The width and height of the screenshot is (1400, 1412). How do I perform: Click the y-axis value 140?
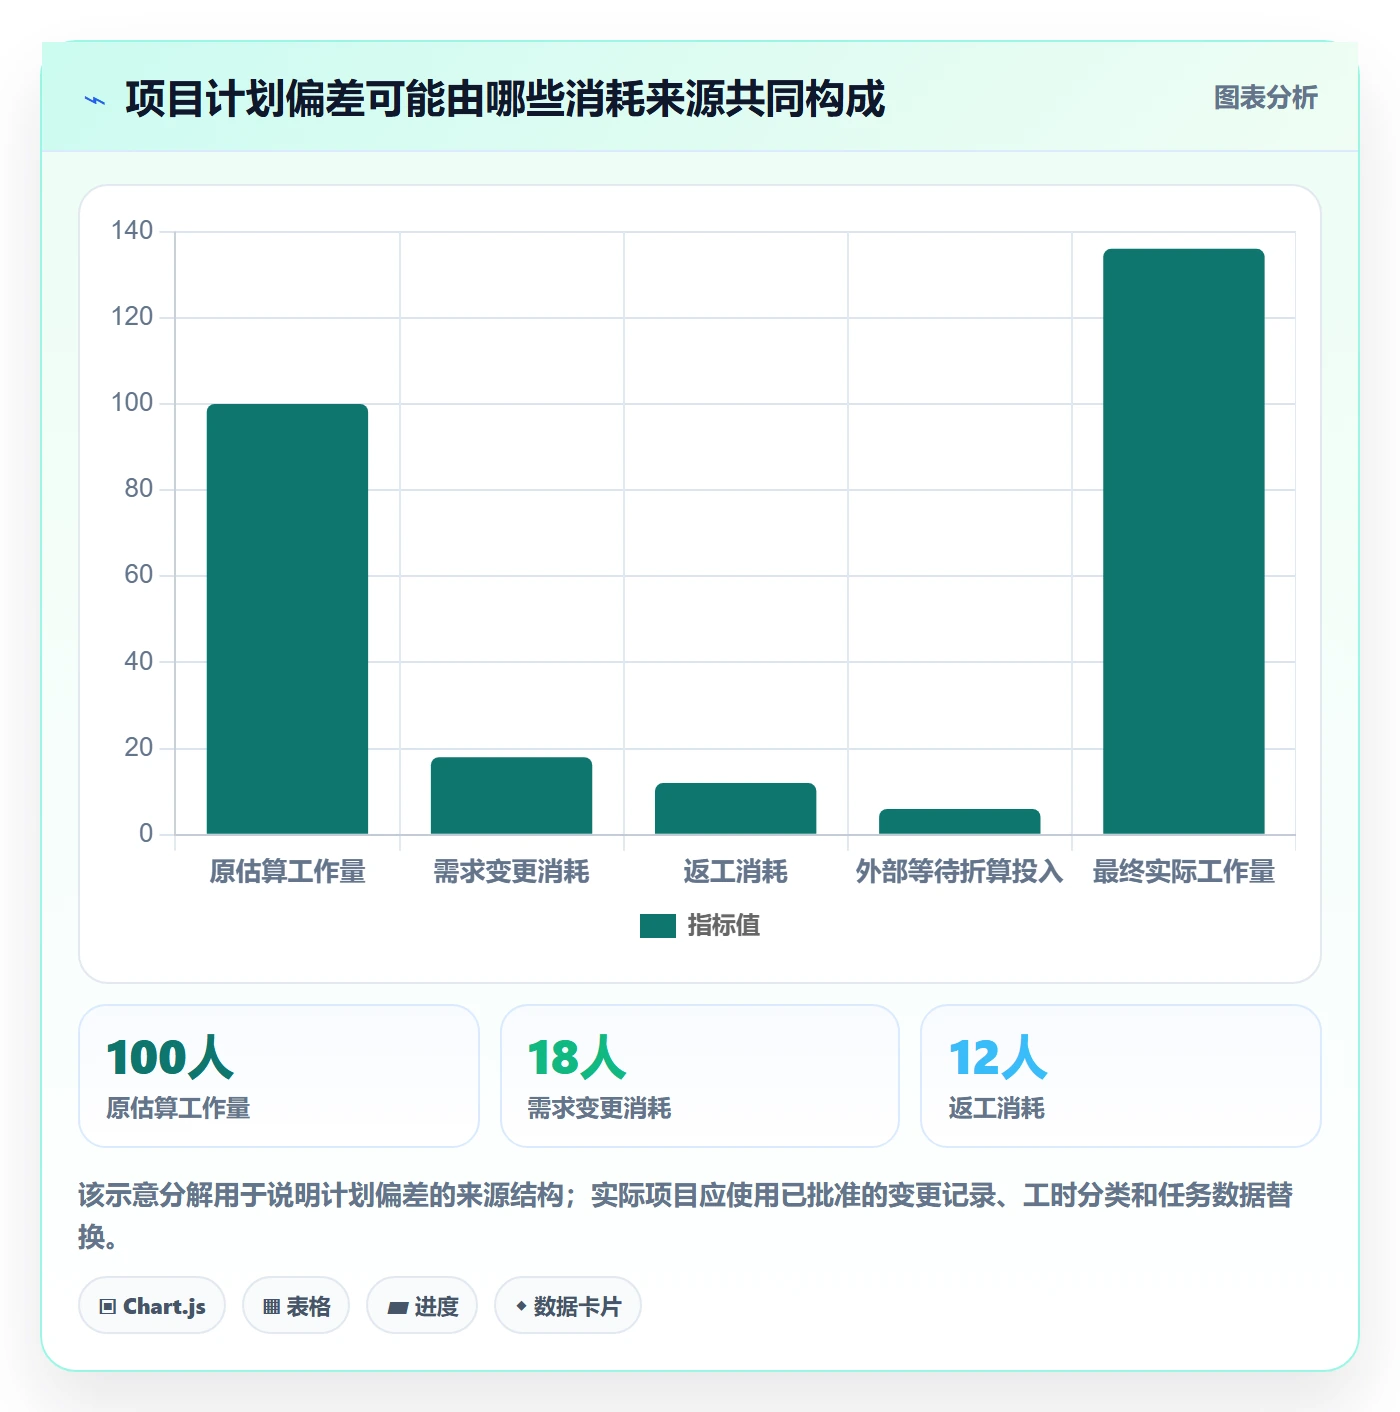(x=132, y=231)
